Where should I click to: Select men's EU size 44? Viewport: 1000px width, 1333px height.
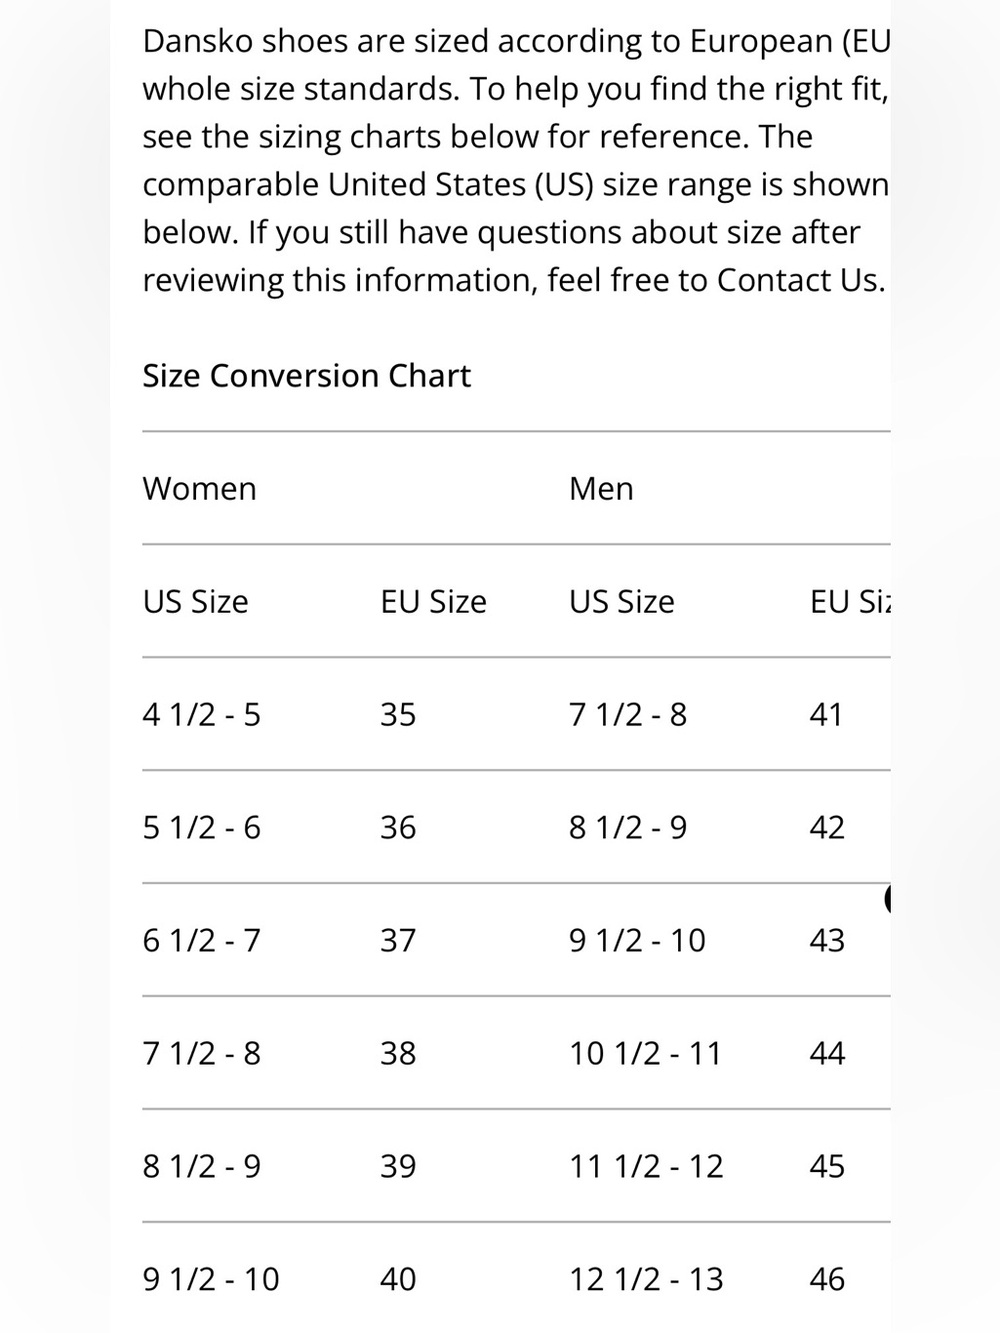click(827, 1054)
